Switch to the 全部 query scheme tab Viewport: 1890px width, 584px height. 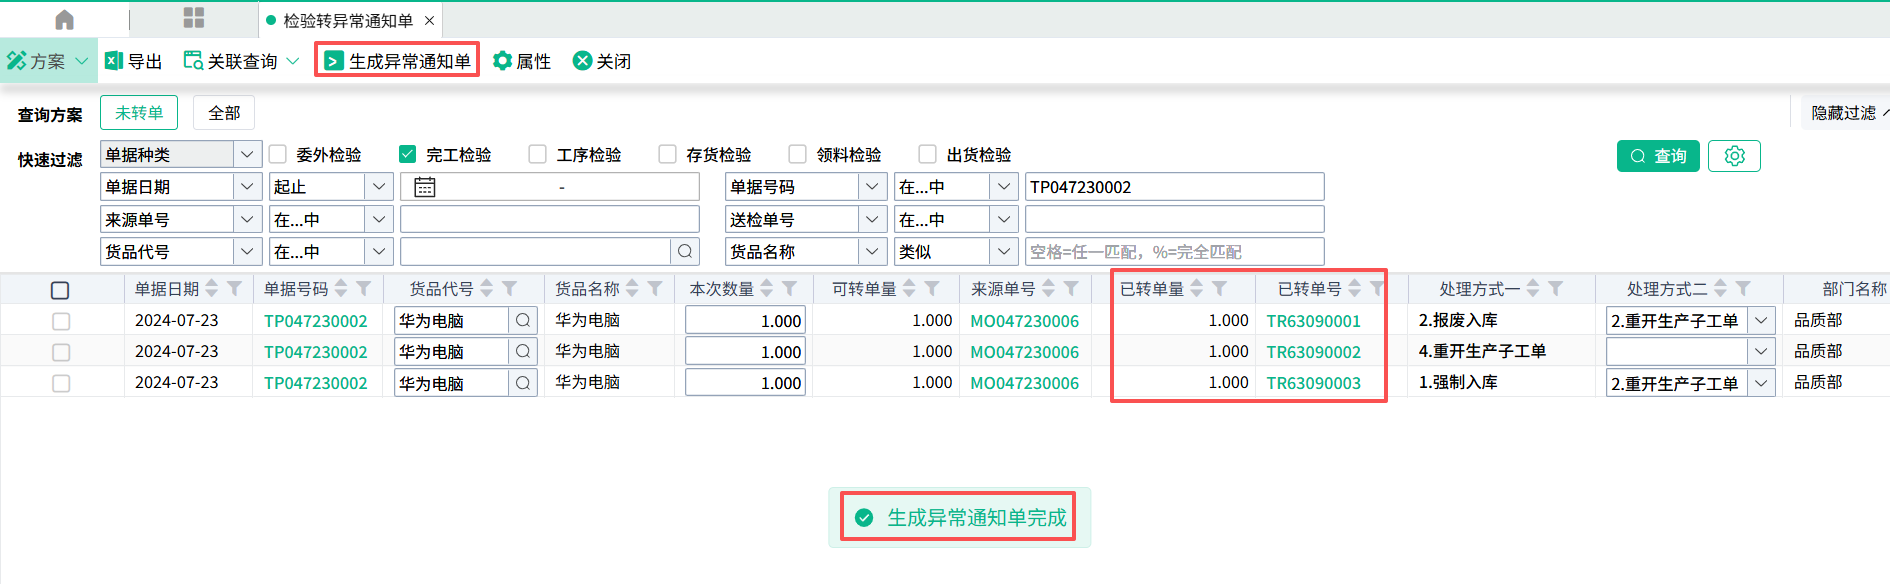[224, 113]
